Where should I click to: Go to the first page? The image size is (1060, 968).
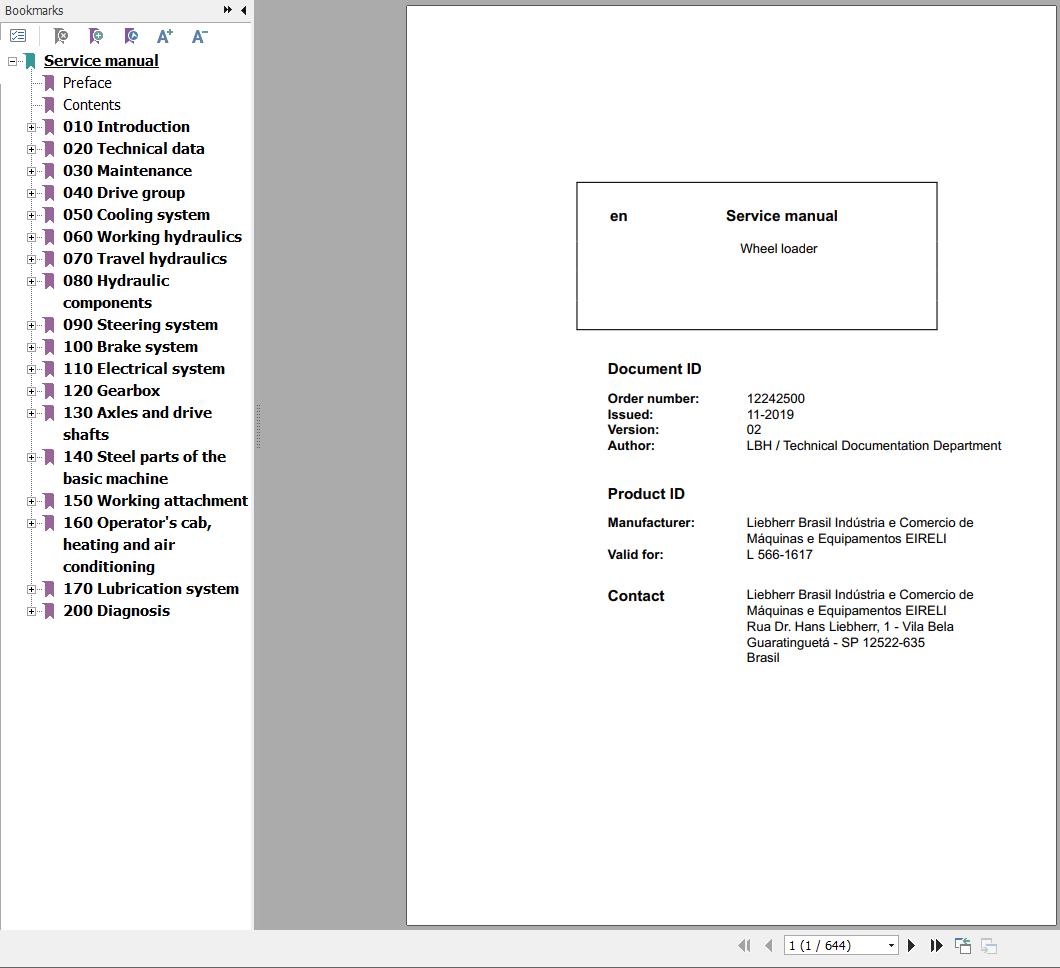[744, 945]
